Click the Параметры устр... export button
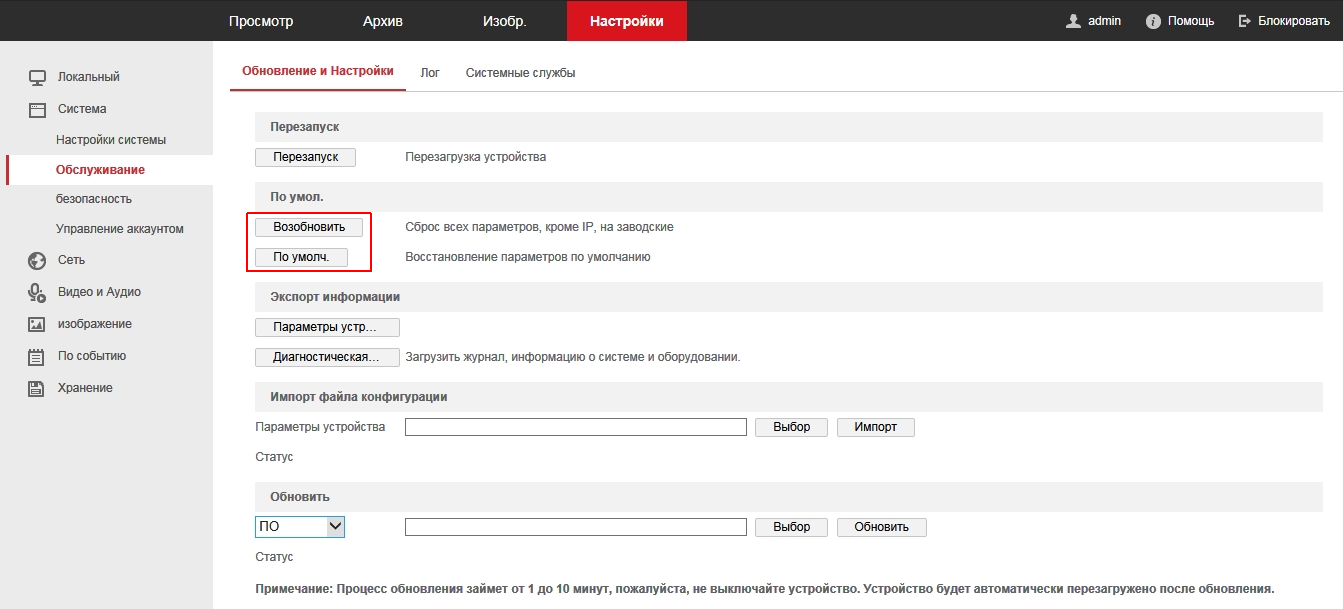This screenshot has height=609, width=1343. coord(328,327)
